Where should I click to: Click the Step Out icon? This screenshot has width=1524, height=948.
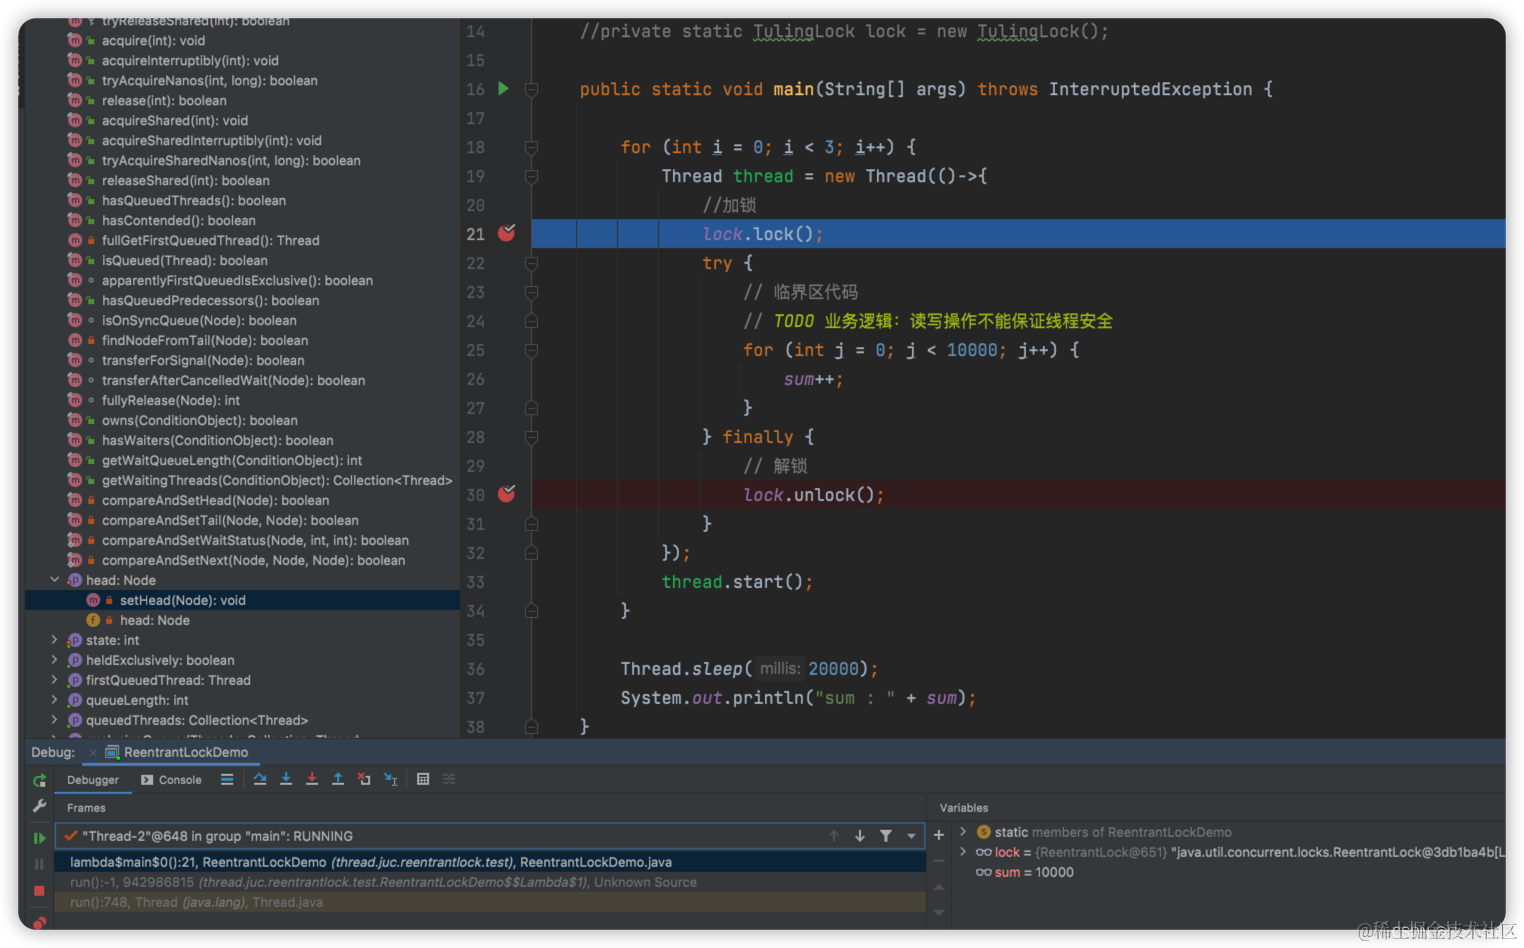338,779
